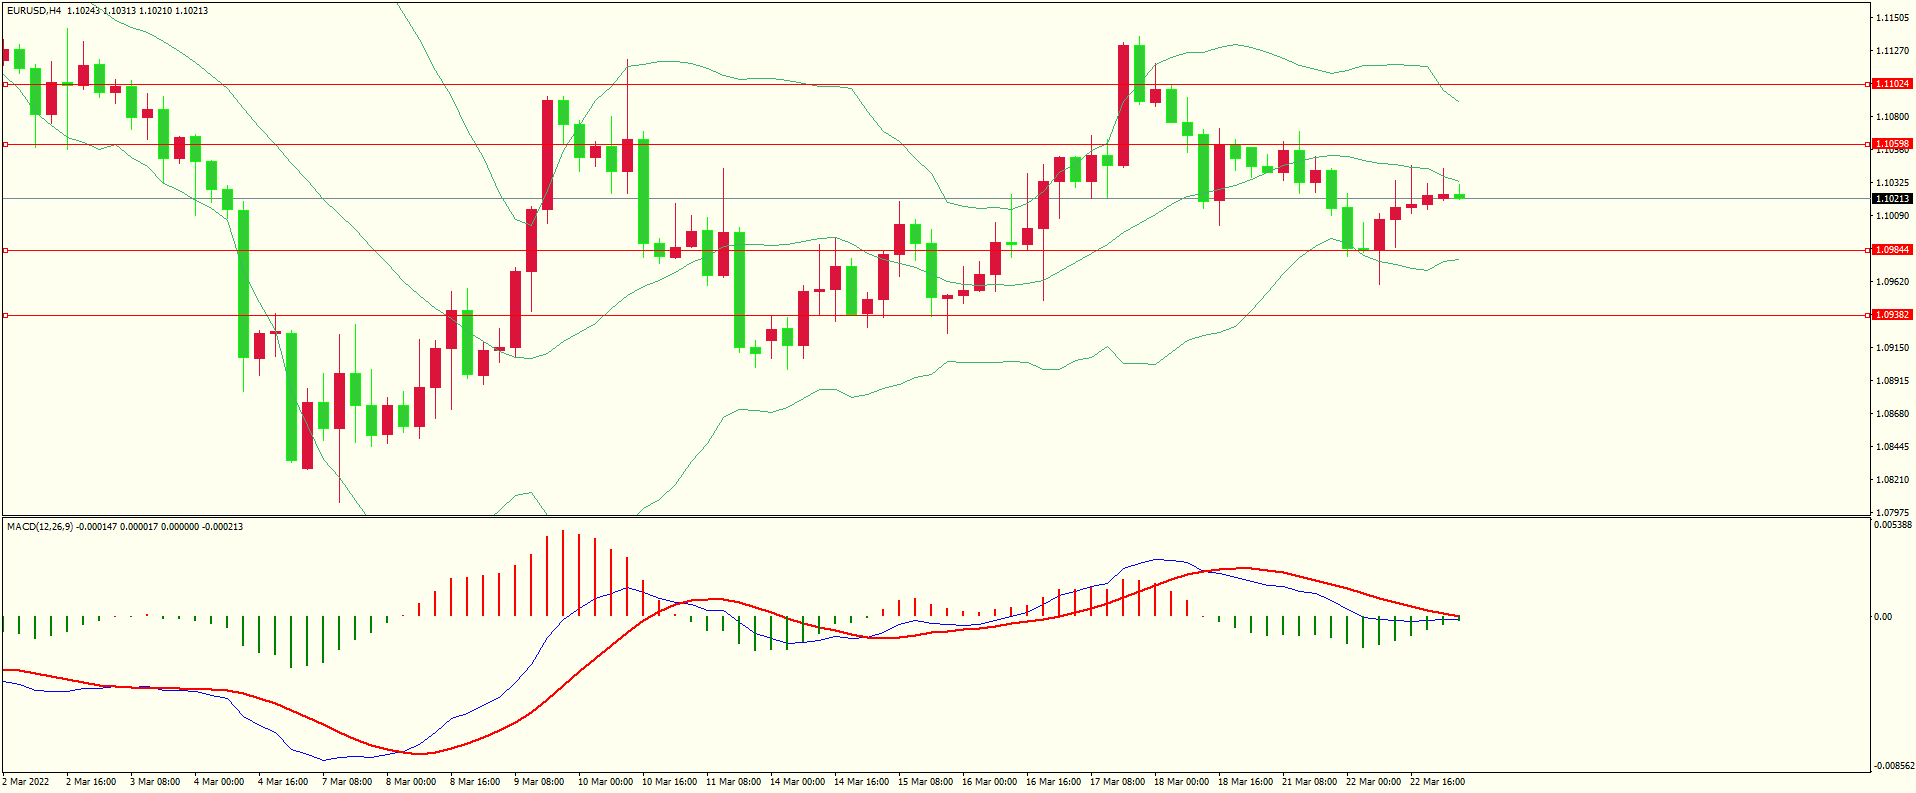Click the 14 Mar 16:00 time label
This screenshot has width=1916, height=793.
click(861, 782)
